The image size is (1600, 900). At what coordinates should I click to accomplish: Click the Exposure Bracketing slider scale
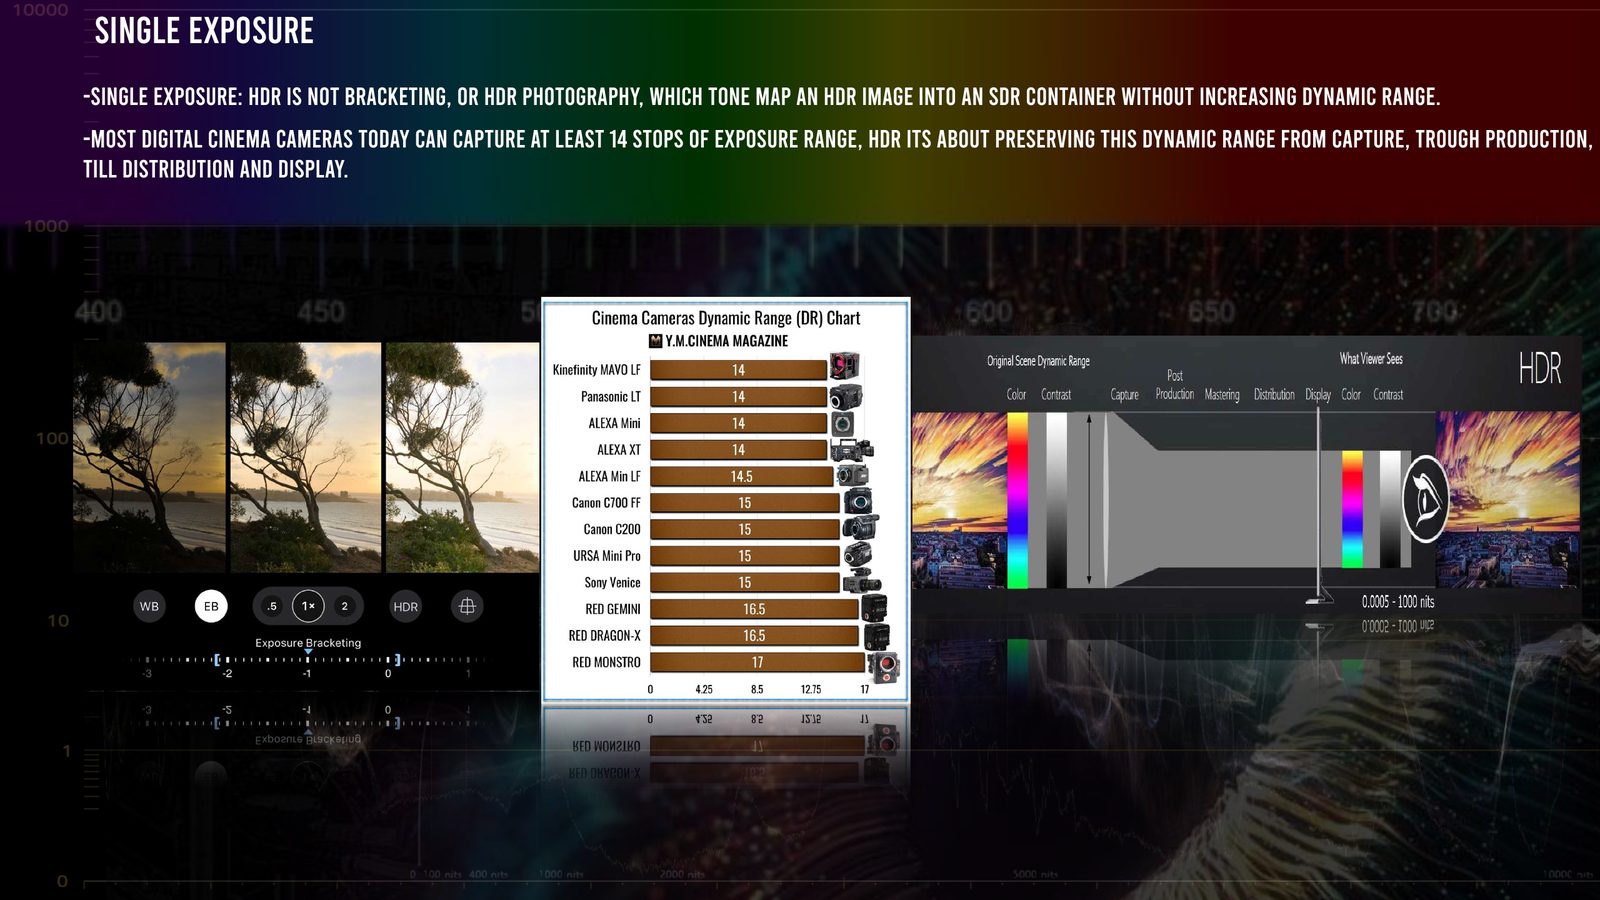(308, 660)
